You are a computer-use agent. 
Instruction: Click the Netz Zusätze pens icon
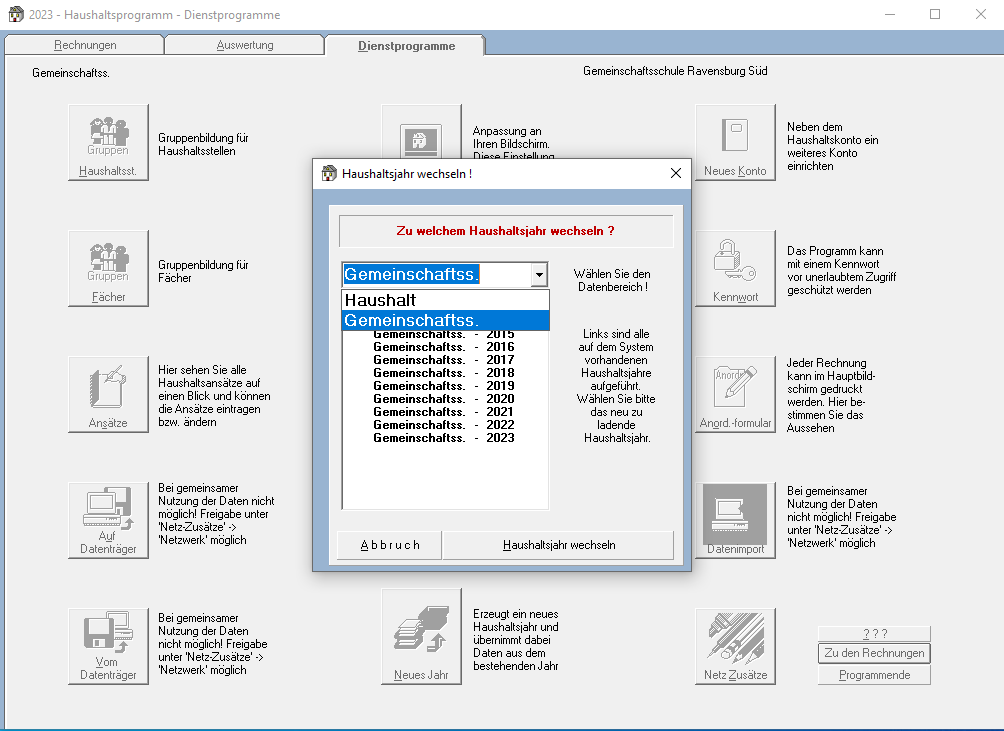click(x=735, y=647)
